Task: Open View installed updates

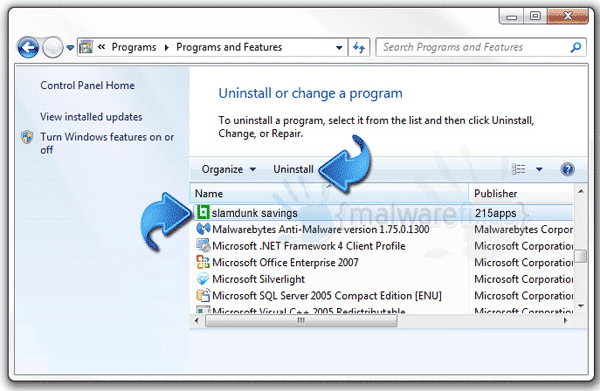Action: 91,117
